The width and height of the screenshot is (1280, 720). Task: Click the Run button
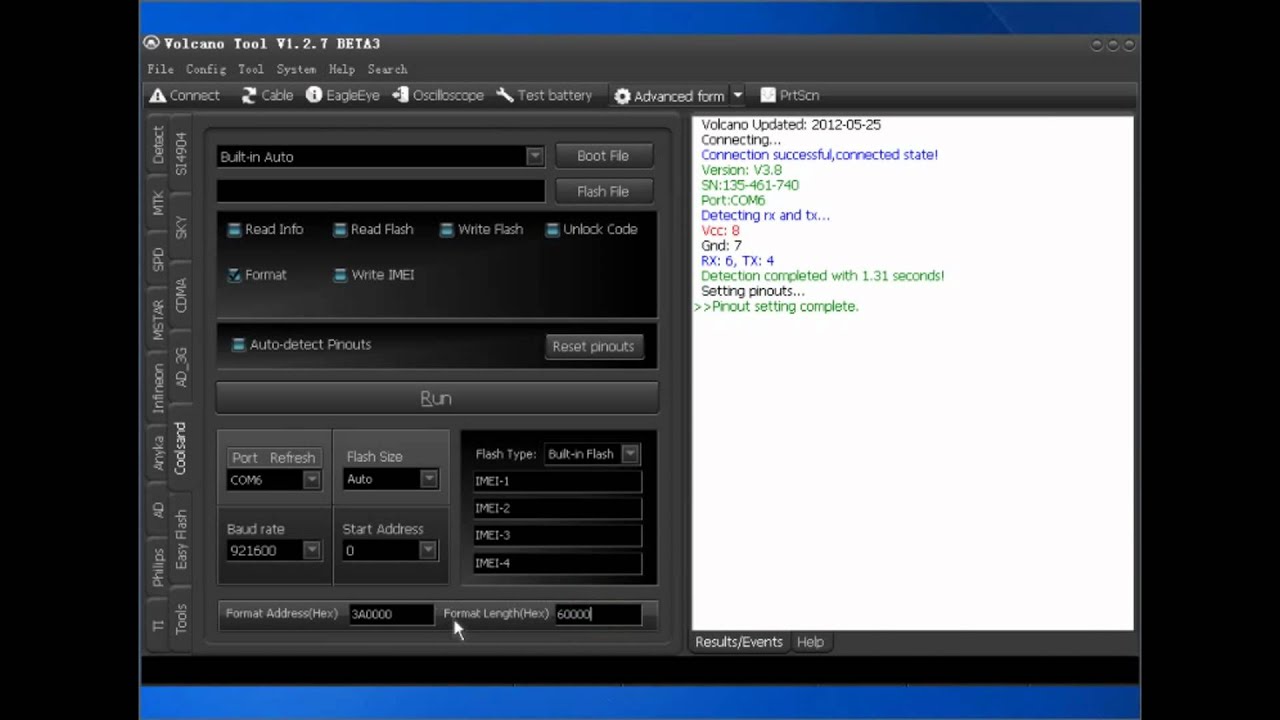(x=437, y=398)
